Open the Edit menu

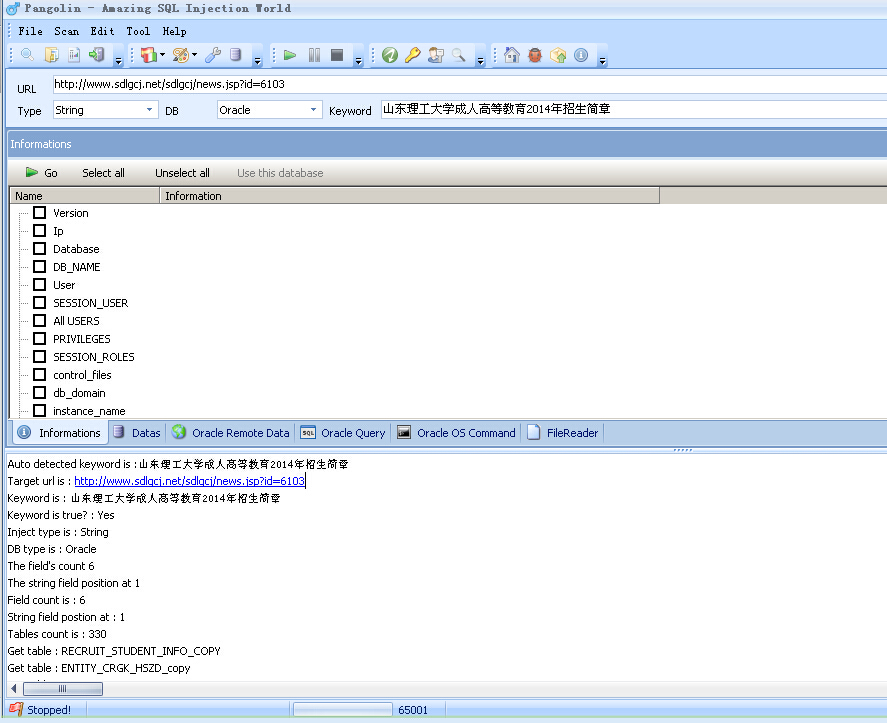pos(102,32)
